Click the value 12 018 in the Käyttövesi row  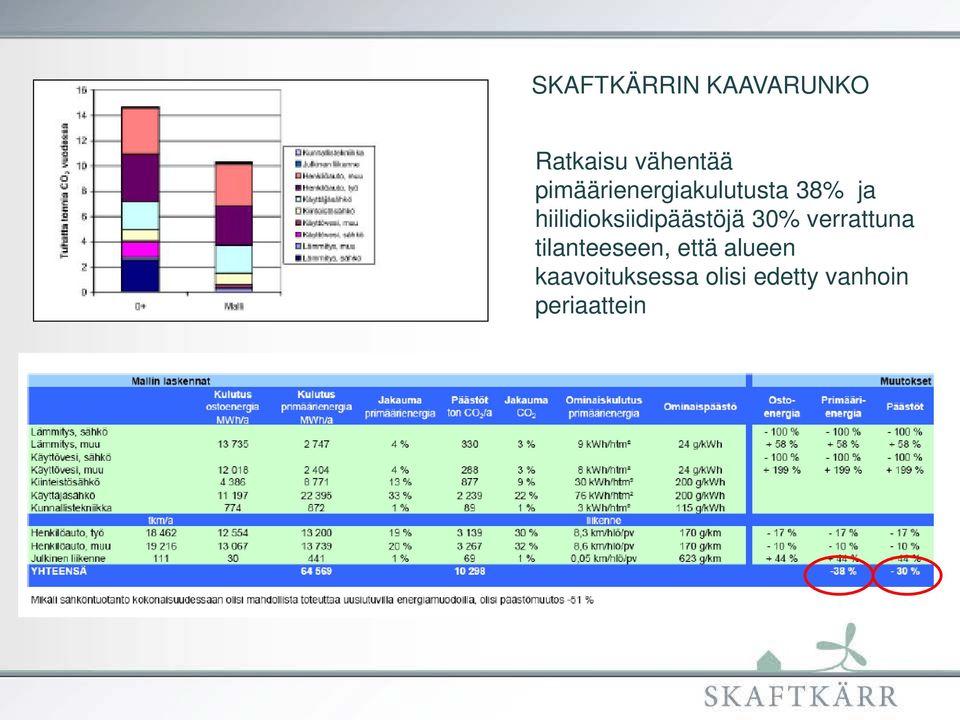[x=233, y=470]
